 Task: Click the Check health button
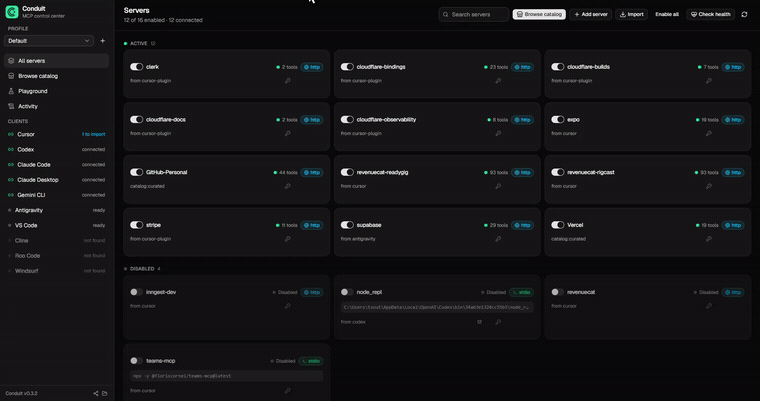coord(711,15)
